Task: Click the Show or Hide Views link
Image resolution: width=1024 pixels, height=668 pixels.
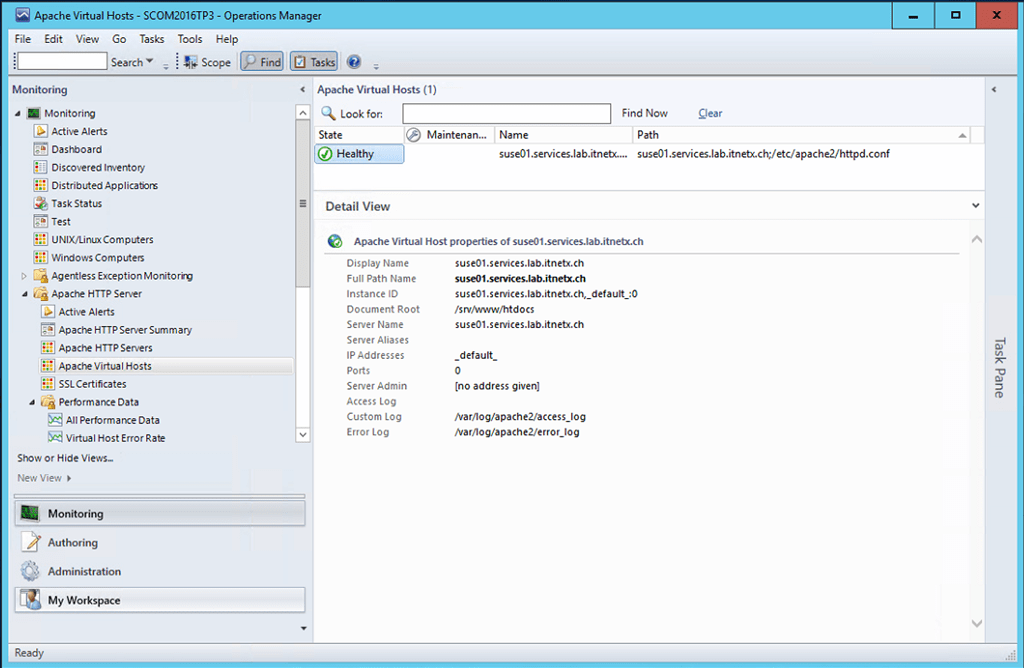Action: pos(65,458)
